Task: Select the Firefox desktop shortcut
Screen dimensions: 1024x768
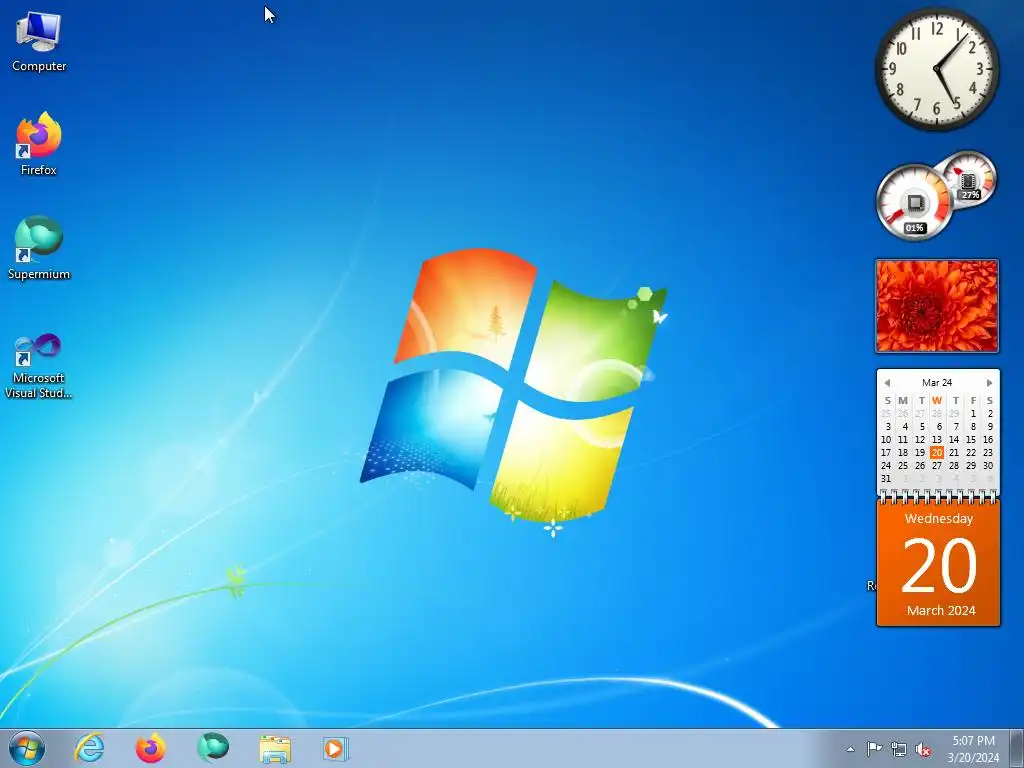Action: pos(39,144)
